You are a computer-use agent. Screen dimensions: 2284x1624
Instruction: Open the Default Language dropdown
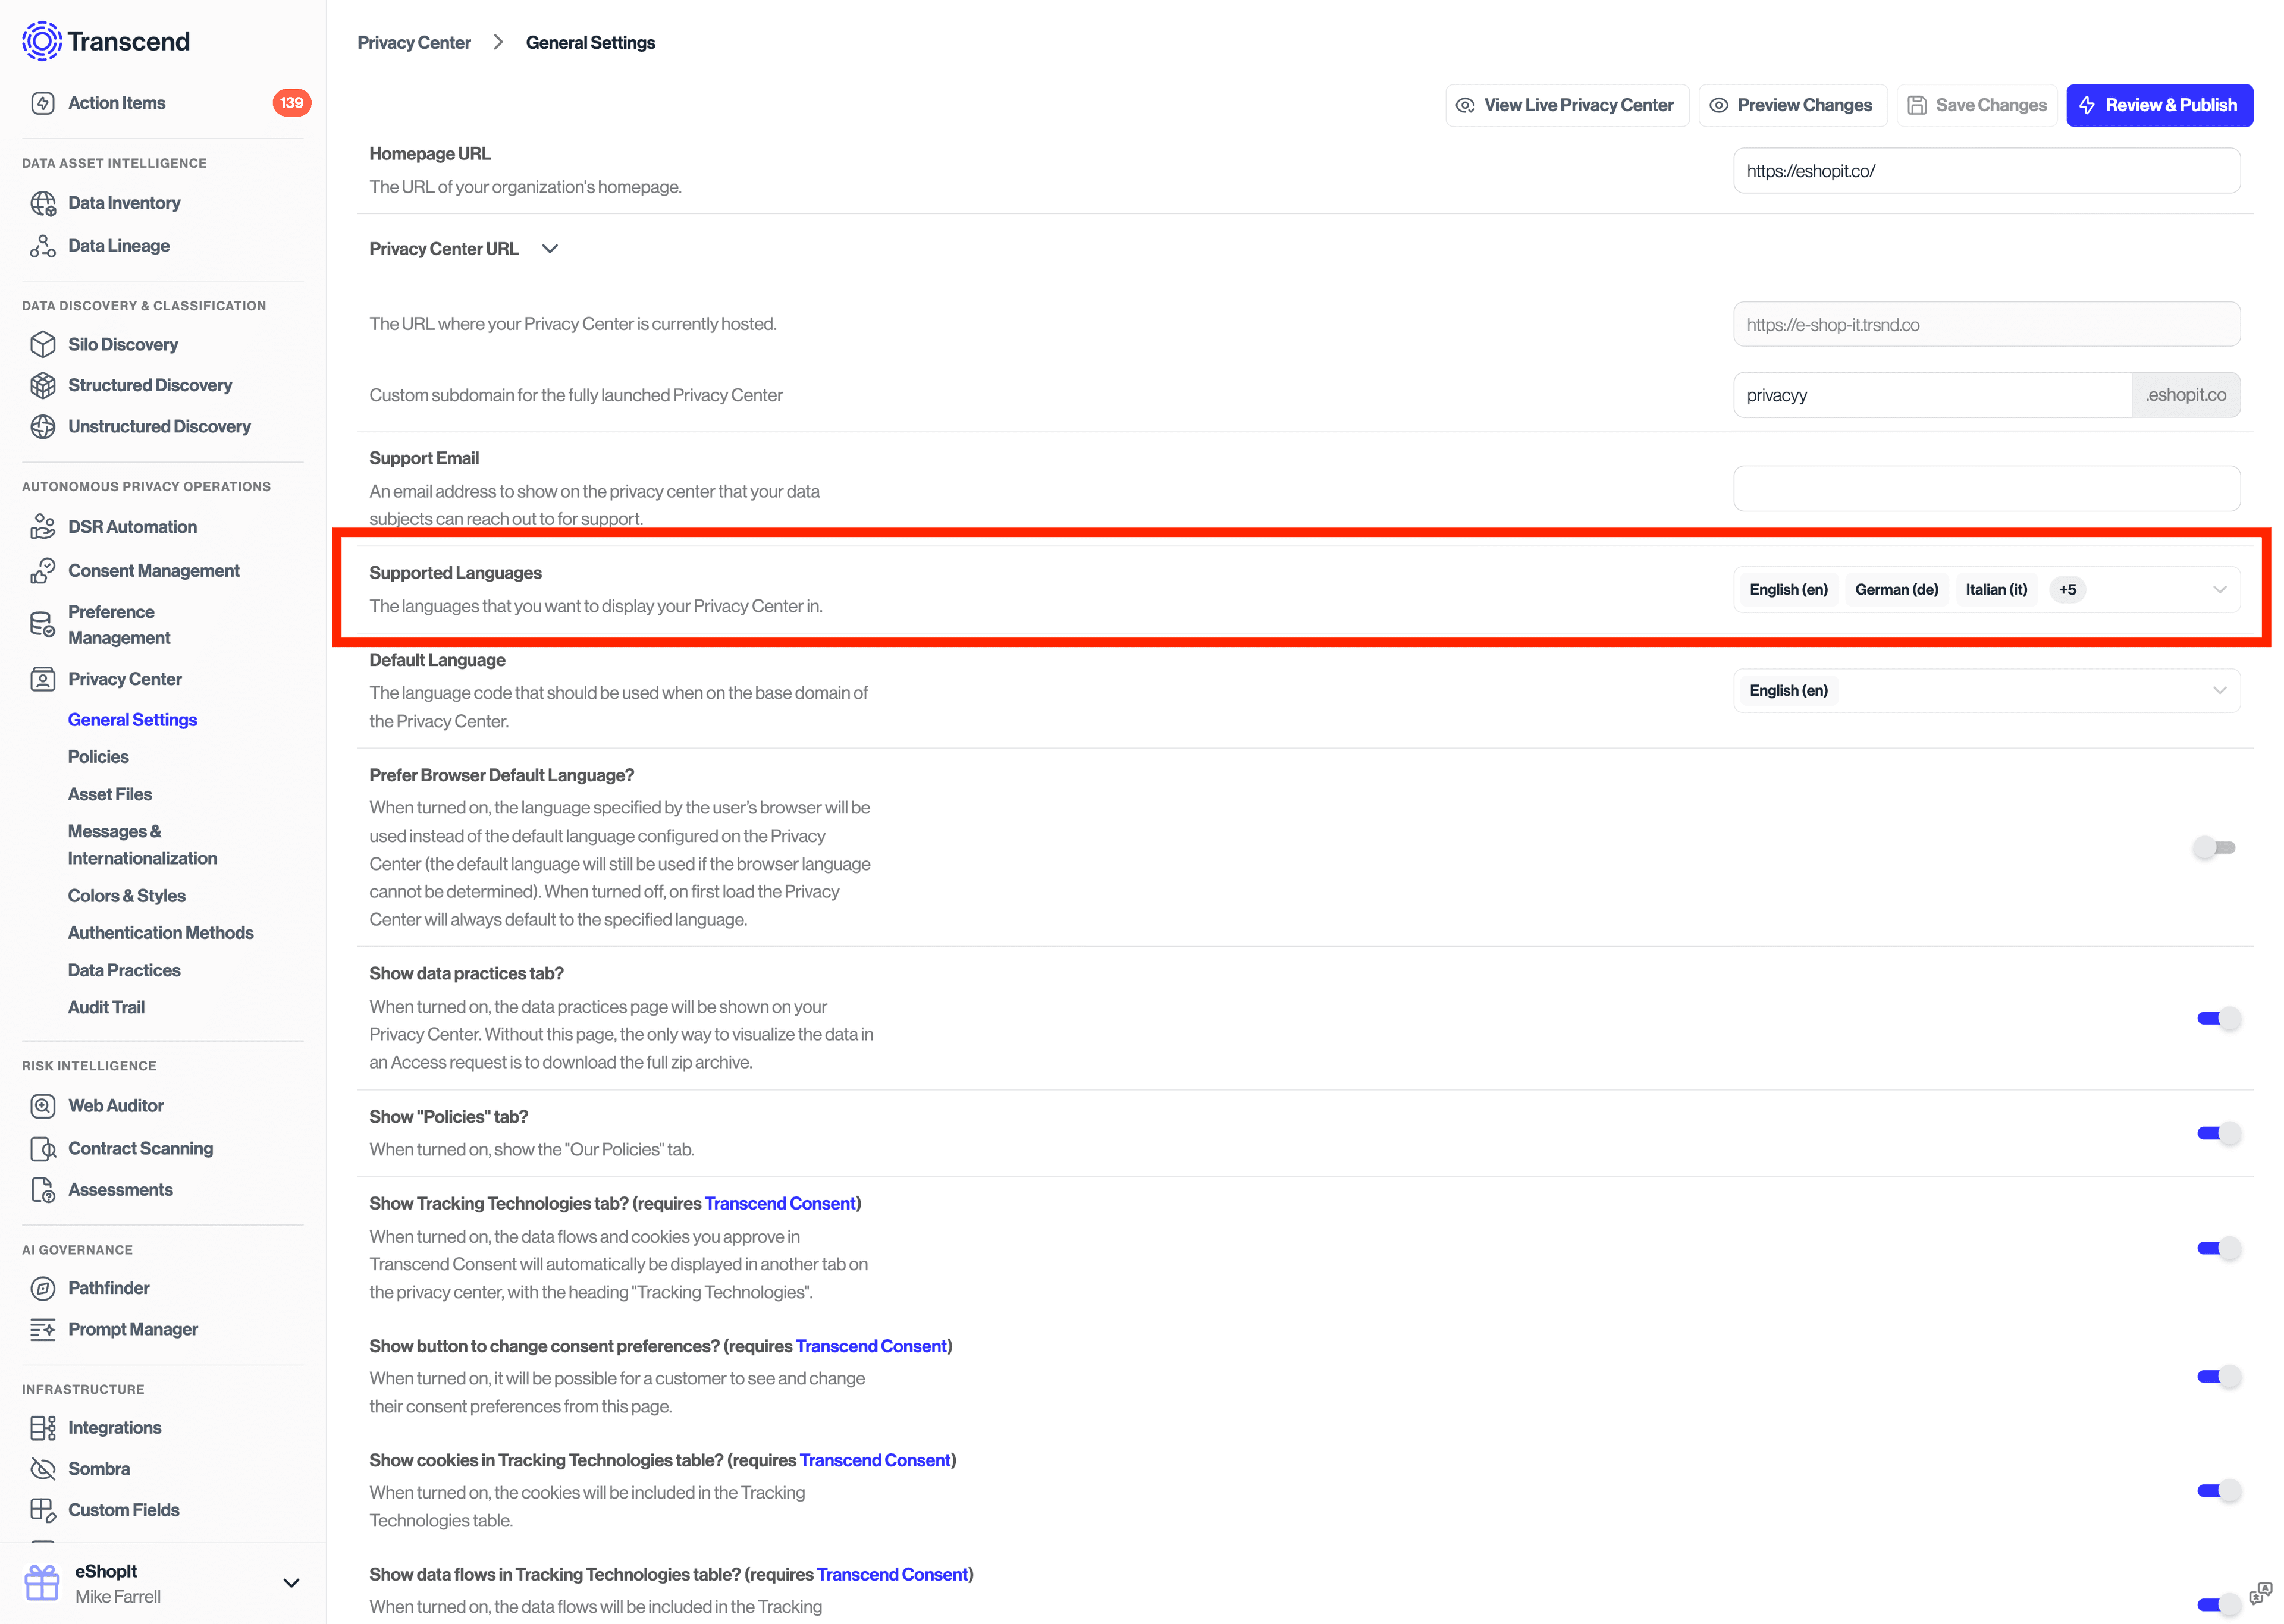click(2220, 690)
